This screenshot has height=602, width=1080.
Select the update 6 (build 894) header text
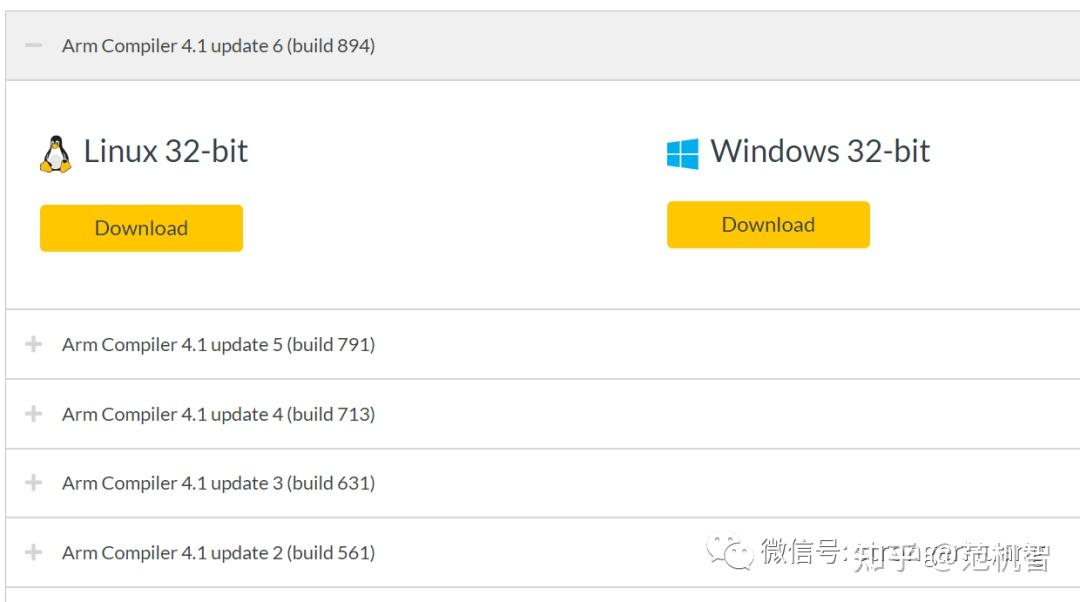[218, 46]
